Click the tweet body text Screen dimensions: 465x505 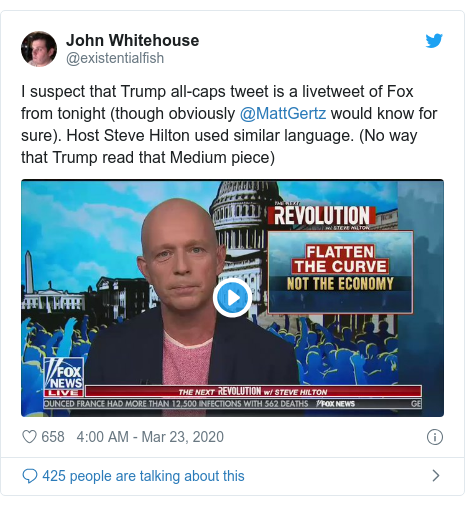click(229, 124)
